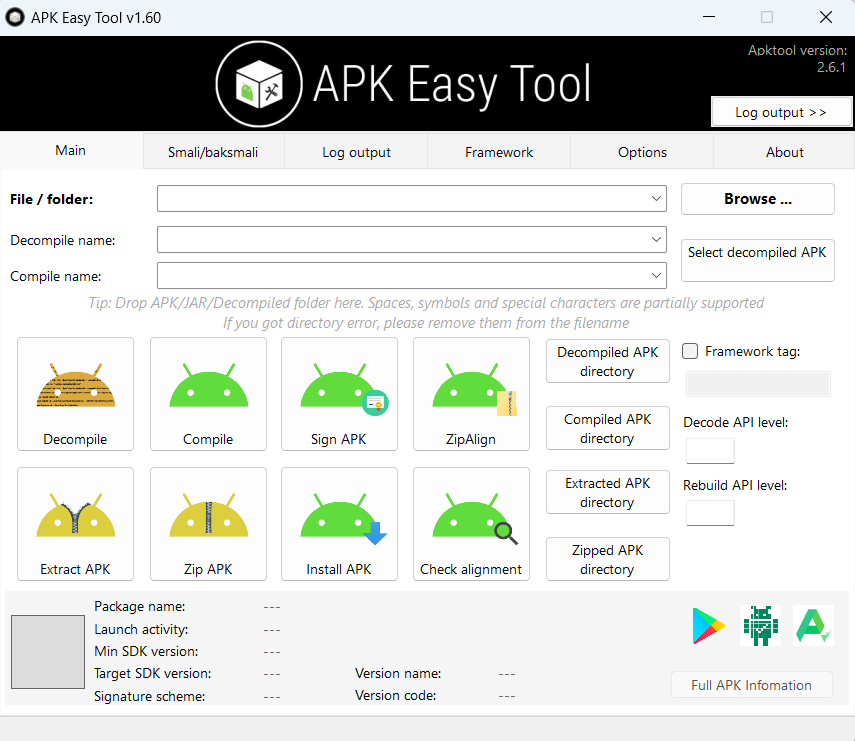The height and width of the screenshot is (741, 855).
Task: Click the 'Package name:' label
Action: [x=140, y=606]
